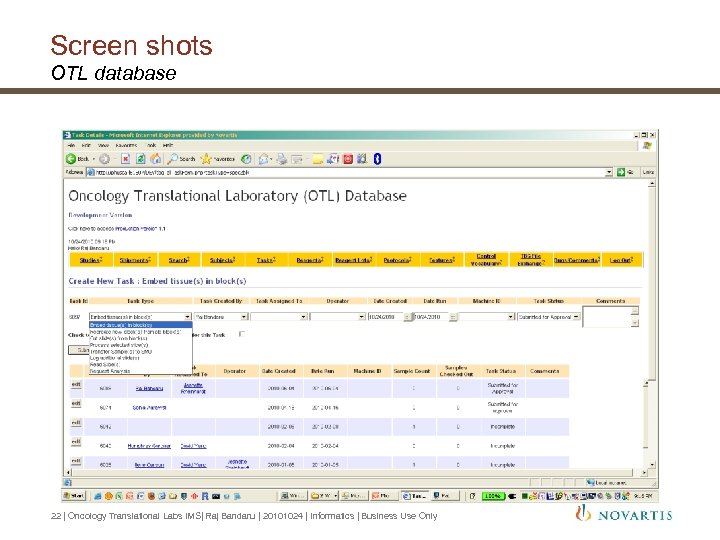
Task: Print the page using the printer icon
Action: click(281, 159)
